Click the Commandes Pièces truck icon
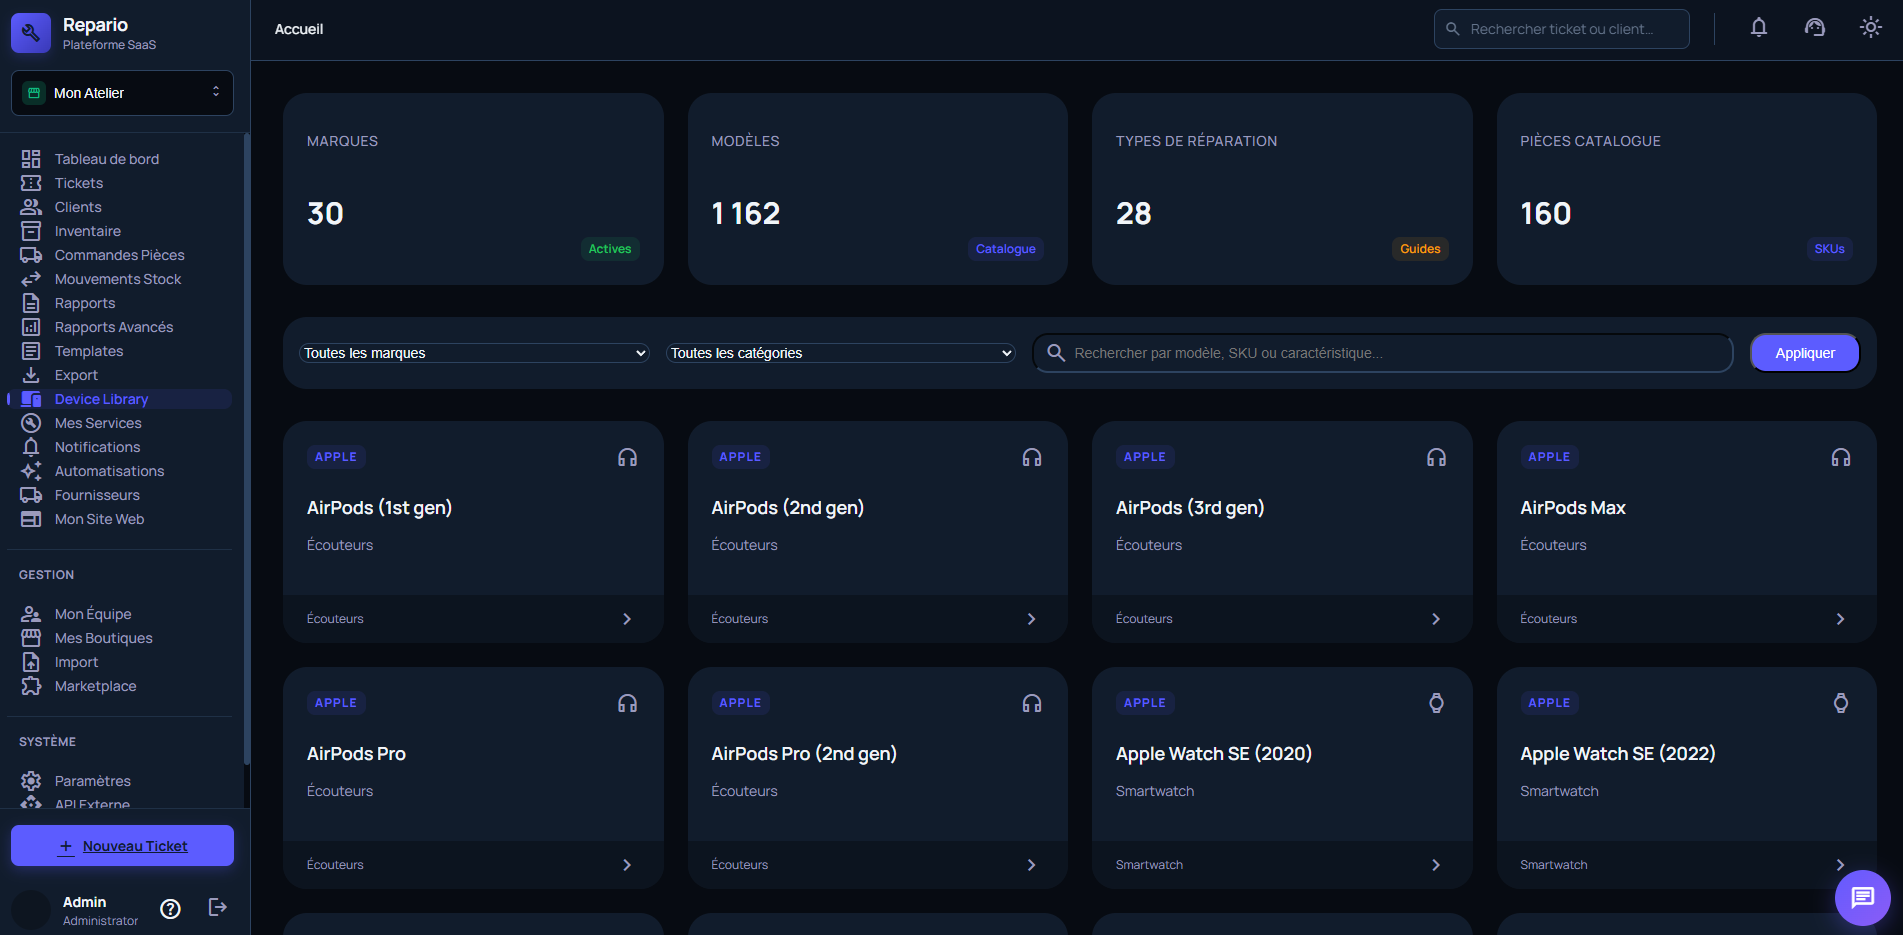The width and height of the screenshot is (1903, 935). click(31, 255)
